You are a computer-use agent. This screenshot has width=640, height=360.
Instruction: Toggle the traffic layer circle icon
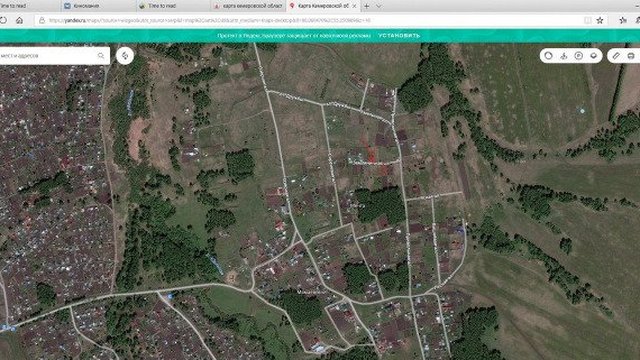tap(549, 56)
